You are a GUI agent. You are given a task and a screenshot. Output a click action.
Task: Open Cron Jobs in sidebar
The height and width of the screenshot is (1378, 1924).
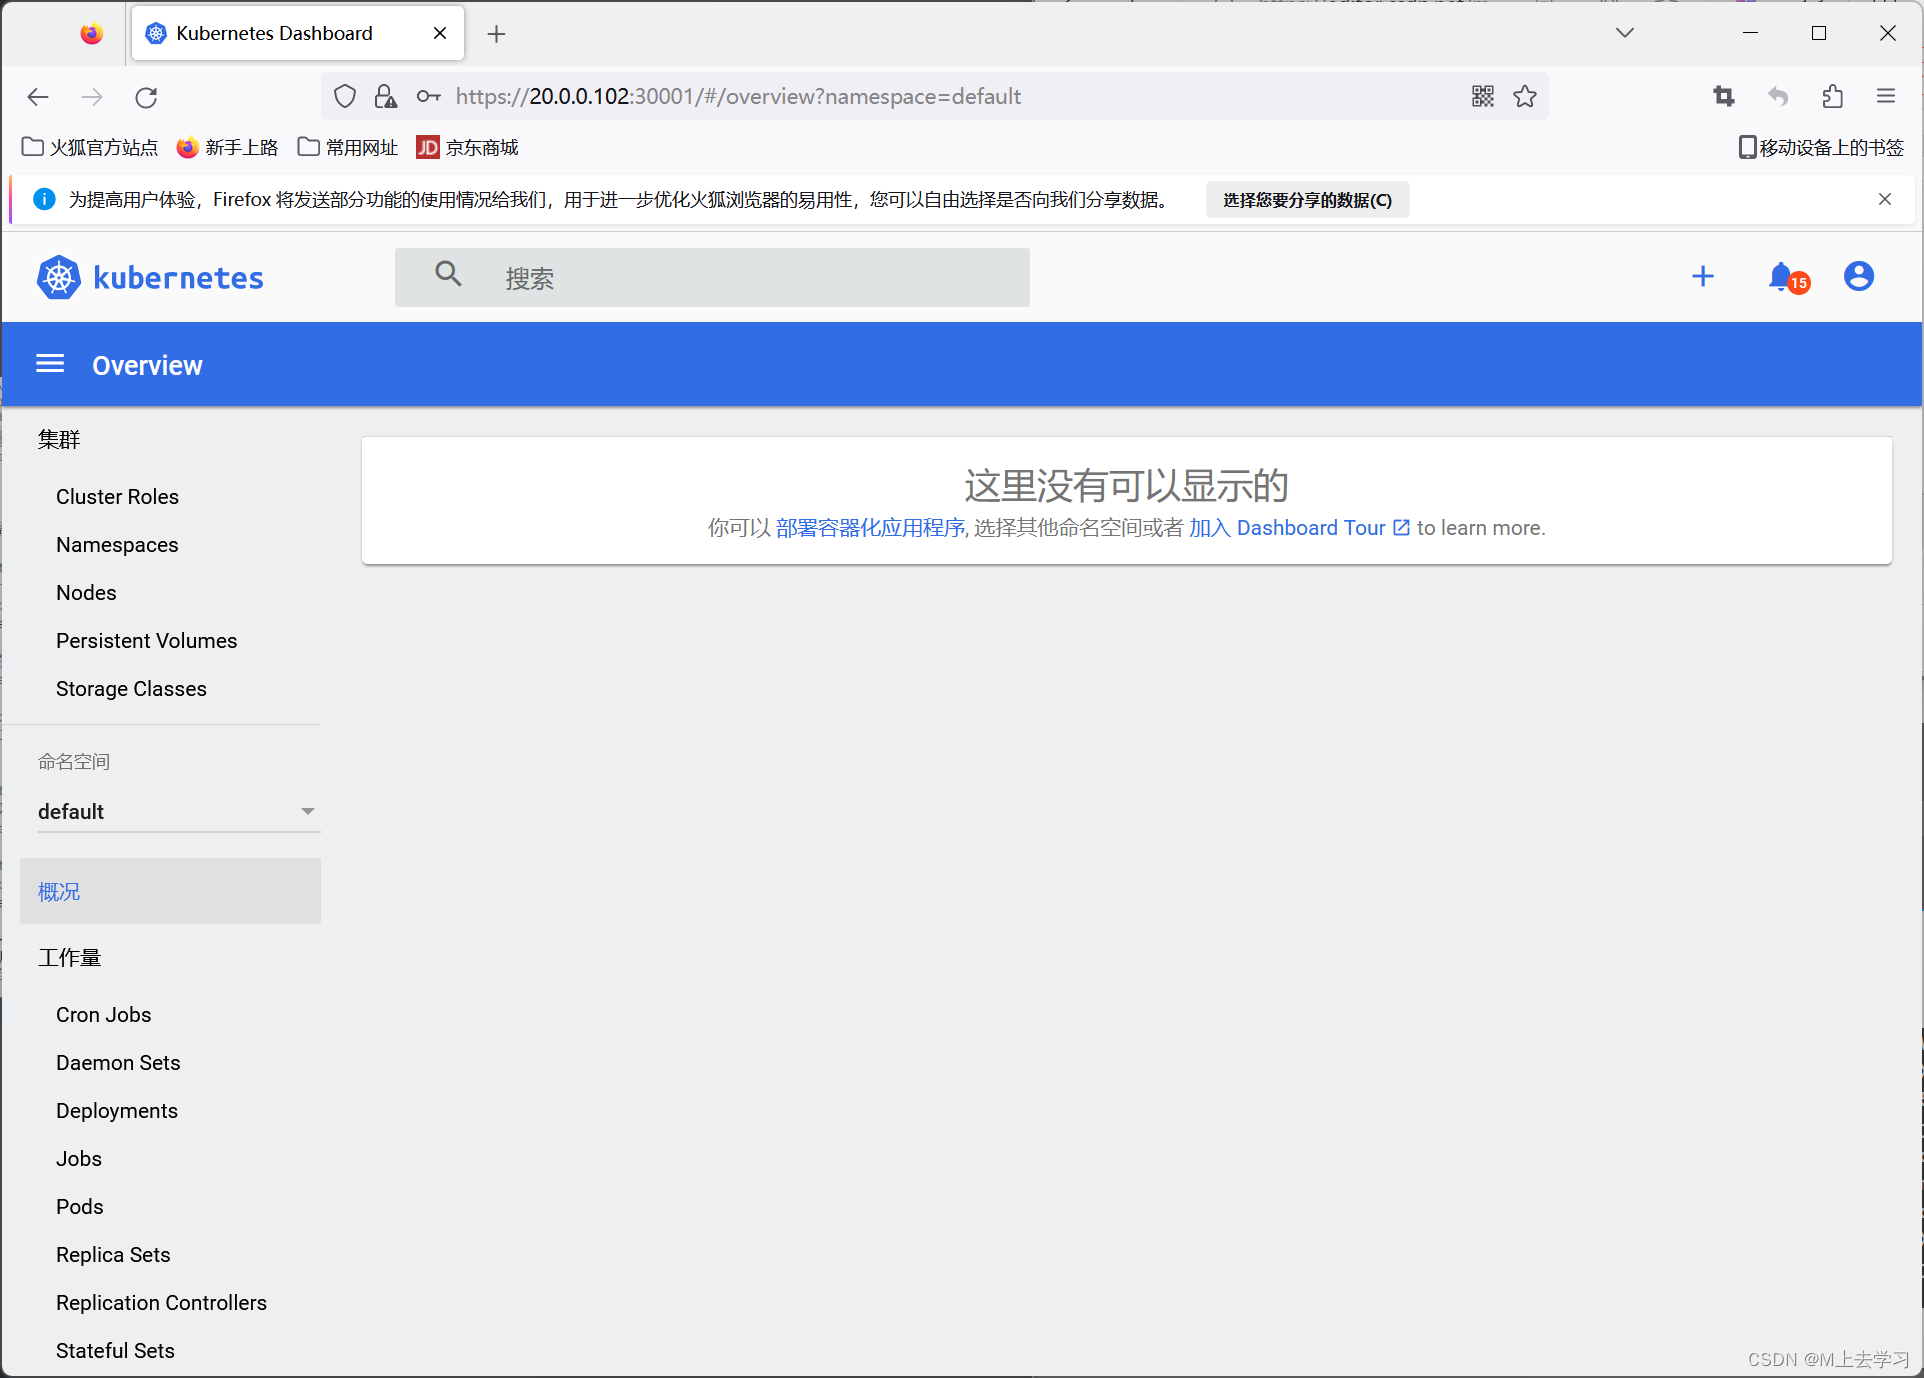click(103, 1015)
